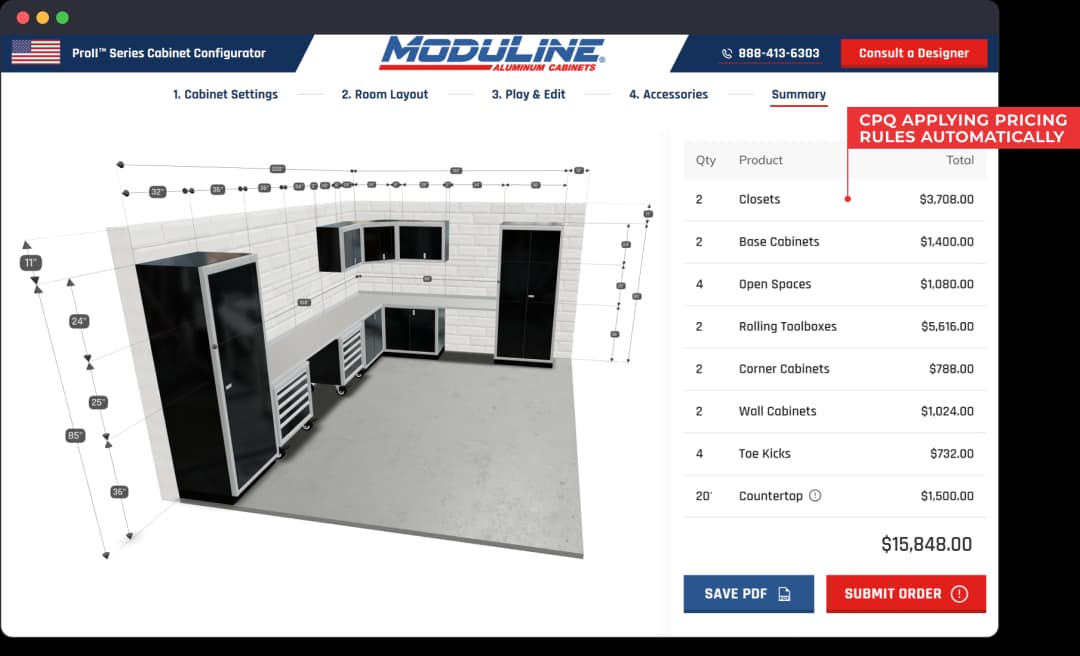Go to 2. Room Layout step

(x=384, y=94)
